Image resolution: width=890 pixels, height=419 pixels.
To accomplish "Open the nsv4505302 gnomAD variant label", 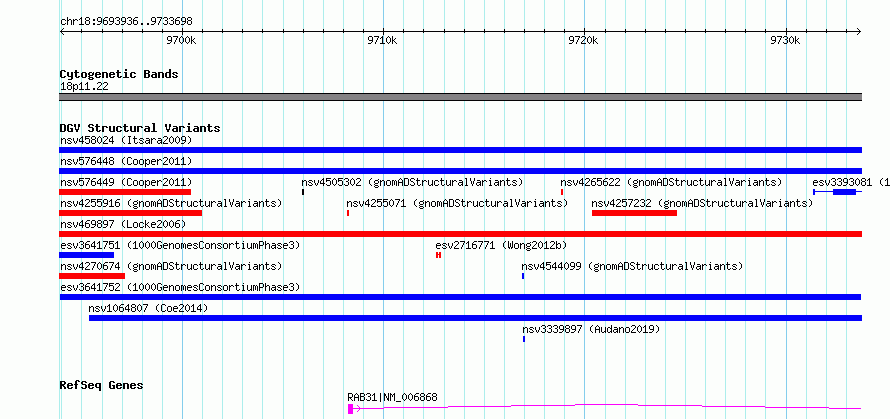I will coord(412,182).
